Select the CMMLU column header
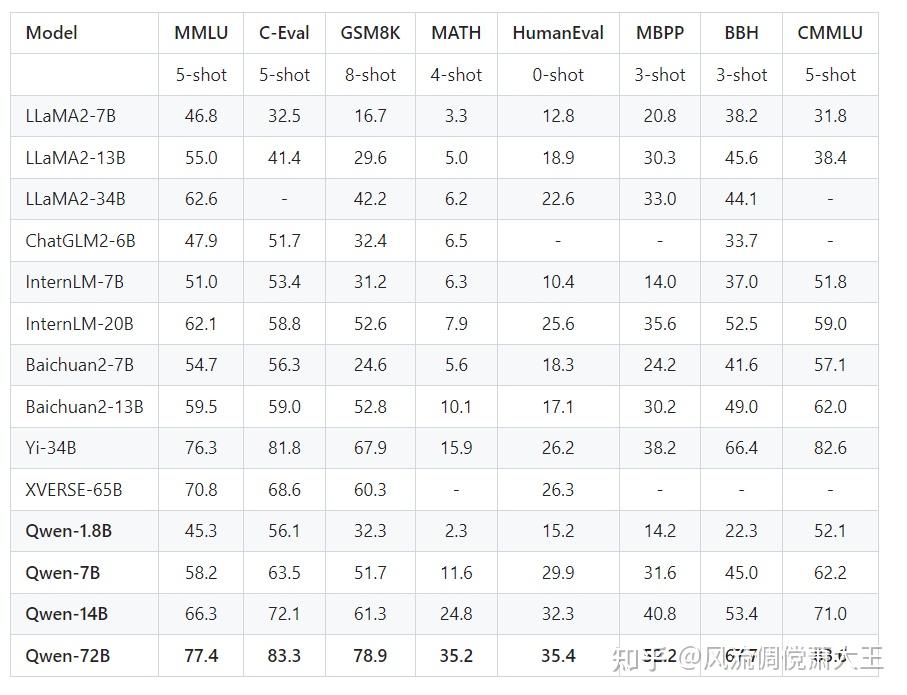The image size is (907, 695). coord(830,33)
